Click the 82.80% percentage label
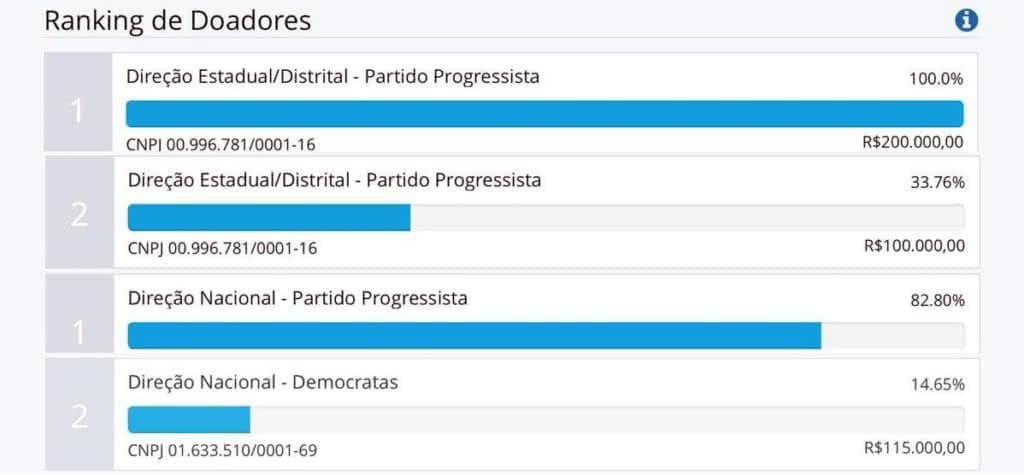The width and height of the screenshot is (1024, 475). (x=937, y=301)
